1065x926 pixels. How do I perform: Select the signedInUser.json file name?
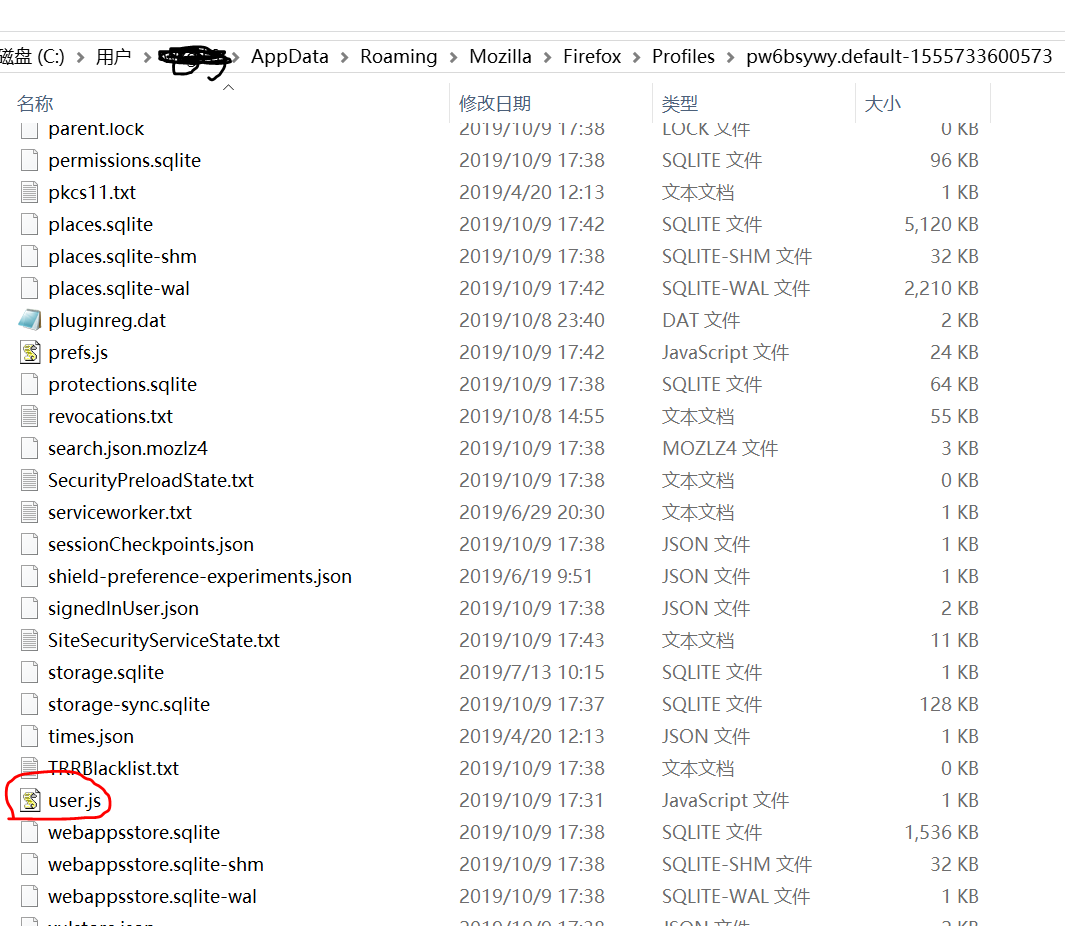click(x=124, y=609)
